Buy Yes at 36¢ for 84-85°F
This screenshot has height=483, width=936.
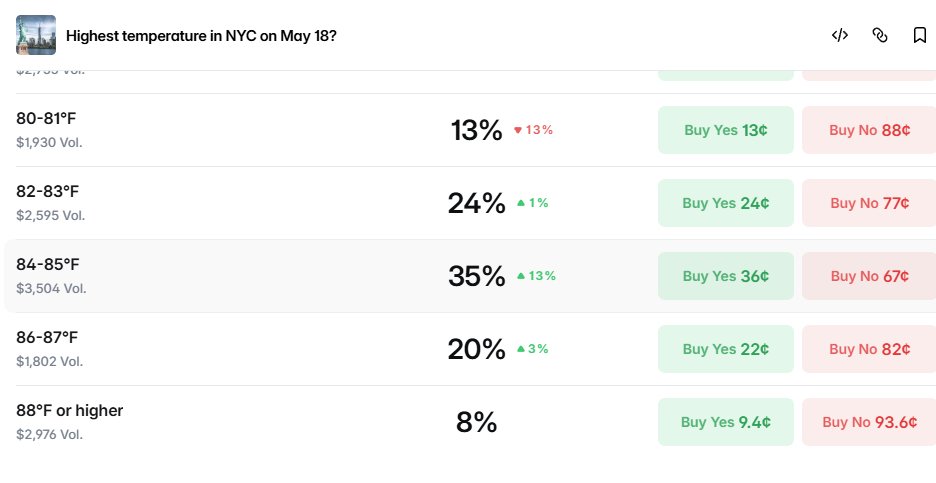[726, 276]
